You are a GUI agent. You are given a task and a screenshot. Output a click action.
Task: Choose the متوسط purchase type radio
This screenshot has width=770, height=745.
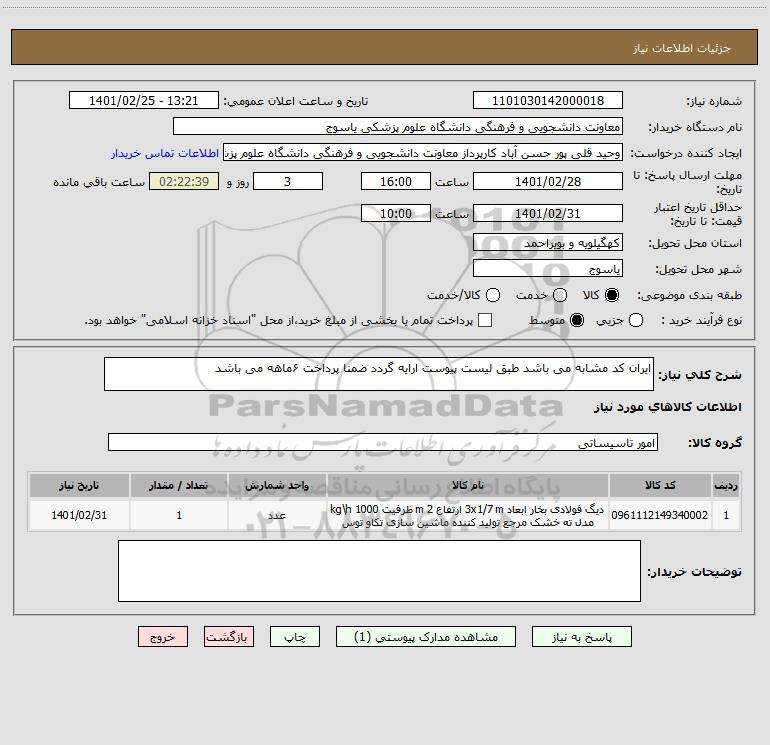point(577,320)
